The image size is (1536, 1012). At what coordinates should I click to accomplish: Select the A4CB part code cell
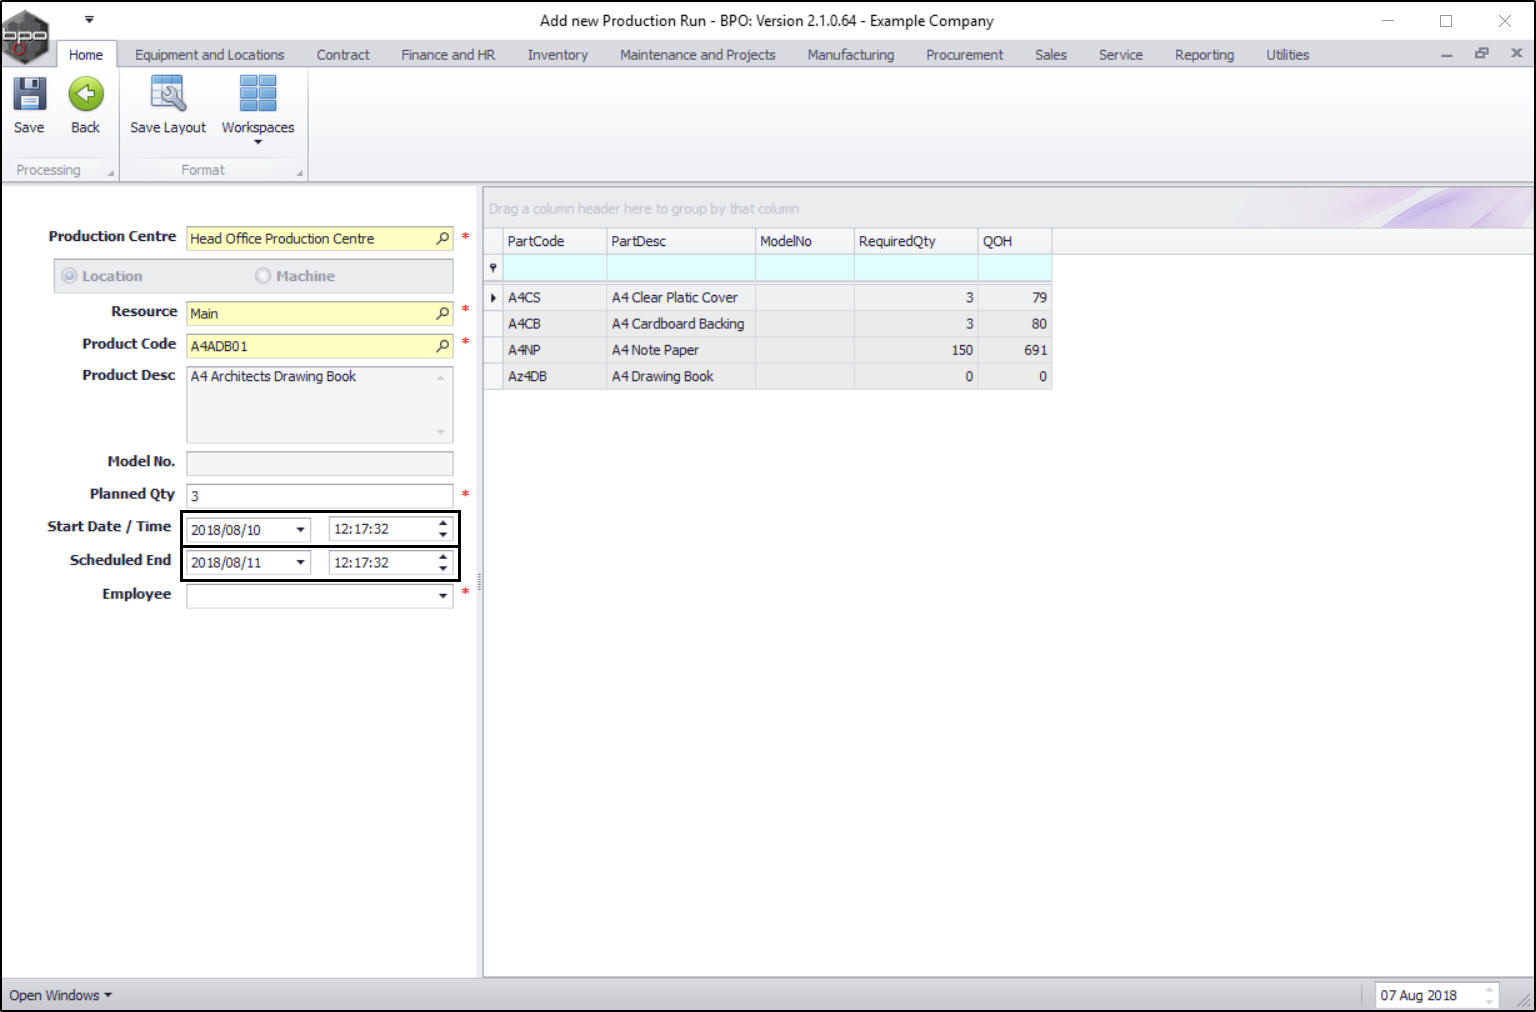[555, 324]
